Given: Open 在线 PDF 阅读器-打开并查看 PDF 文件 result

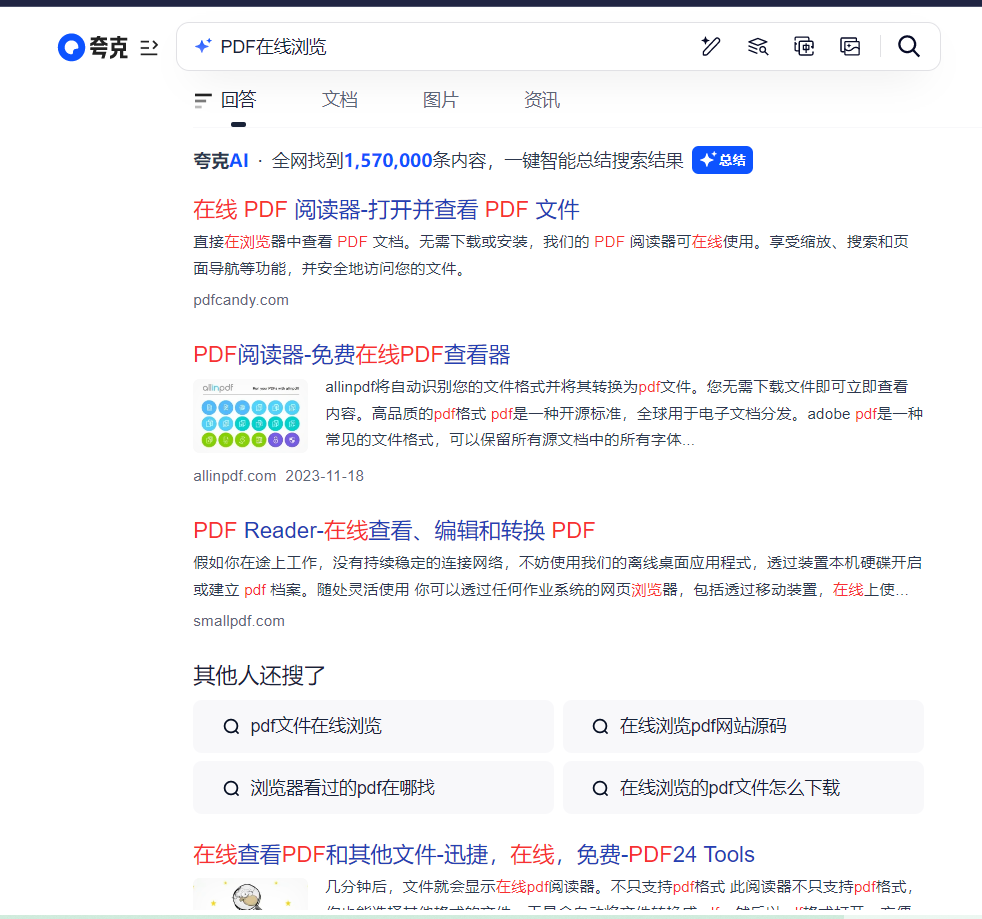Looking at the screenshot, I should tap(386, 209).
